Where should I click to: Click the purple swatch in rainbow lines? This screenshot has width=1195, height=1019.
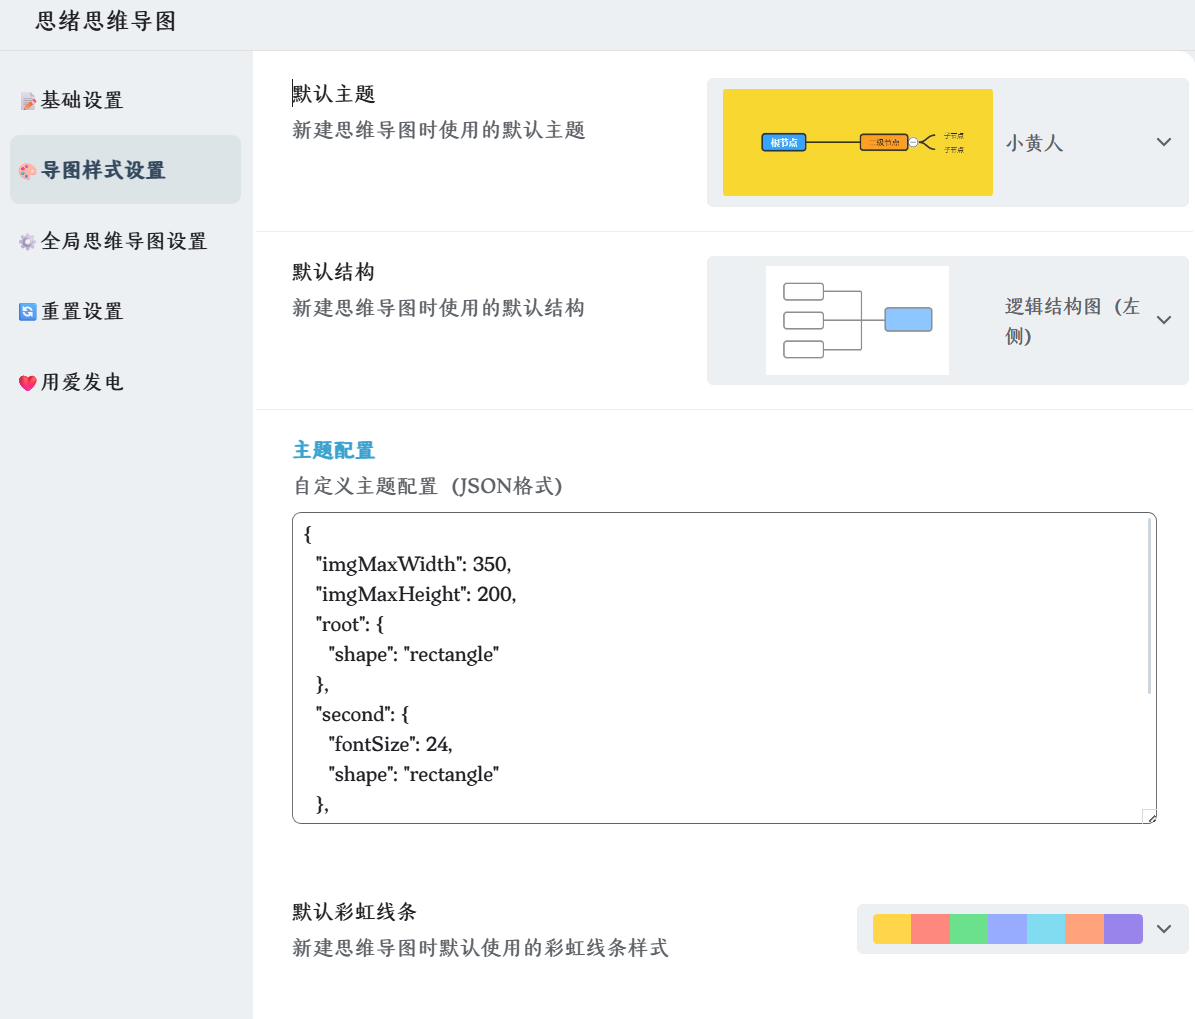click(1123, 929)
